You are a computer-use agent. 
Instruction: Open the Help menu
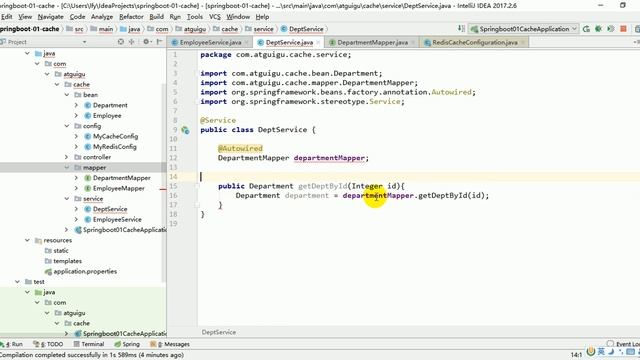point(262,17)
